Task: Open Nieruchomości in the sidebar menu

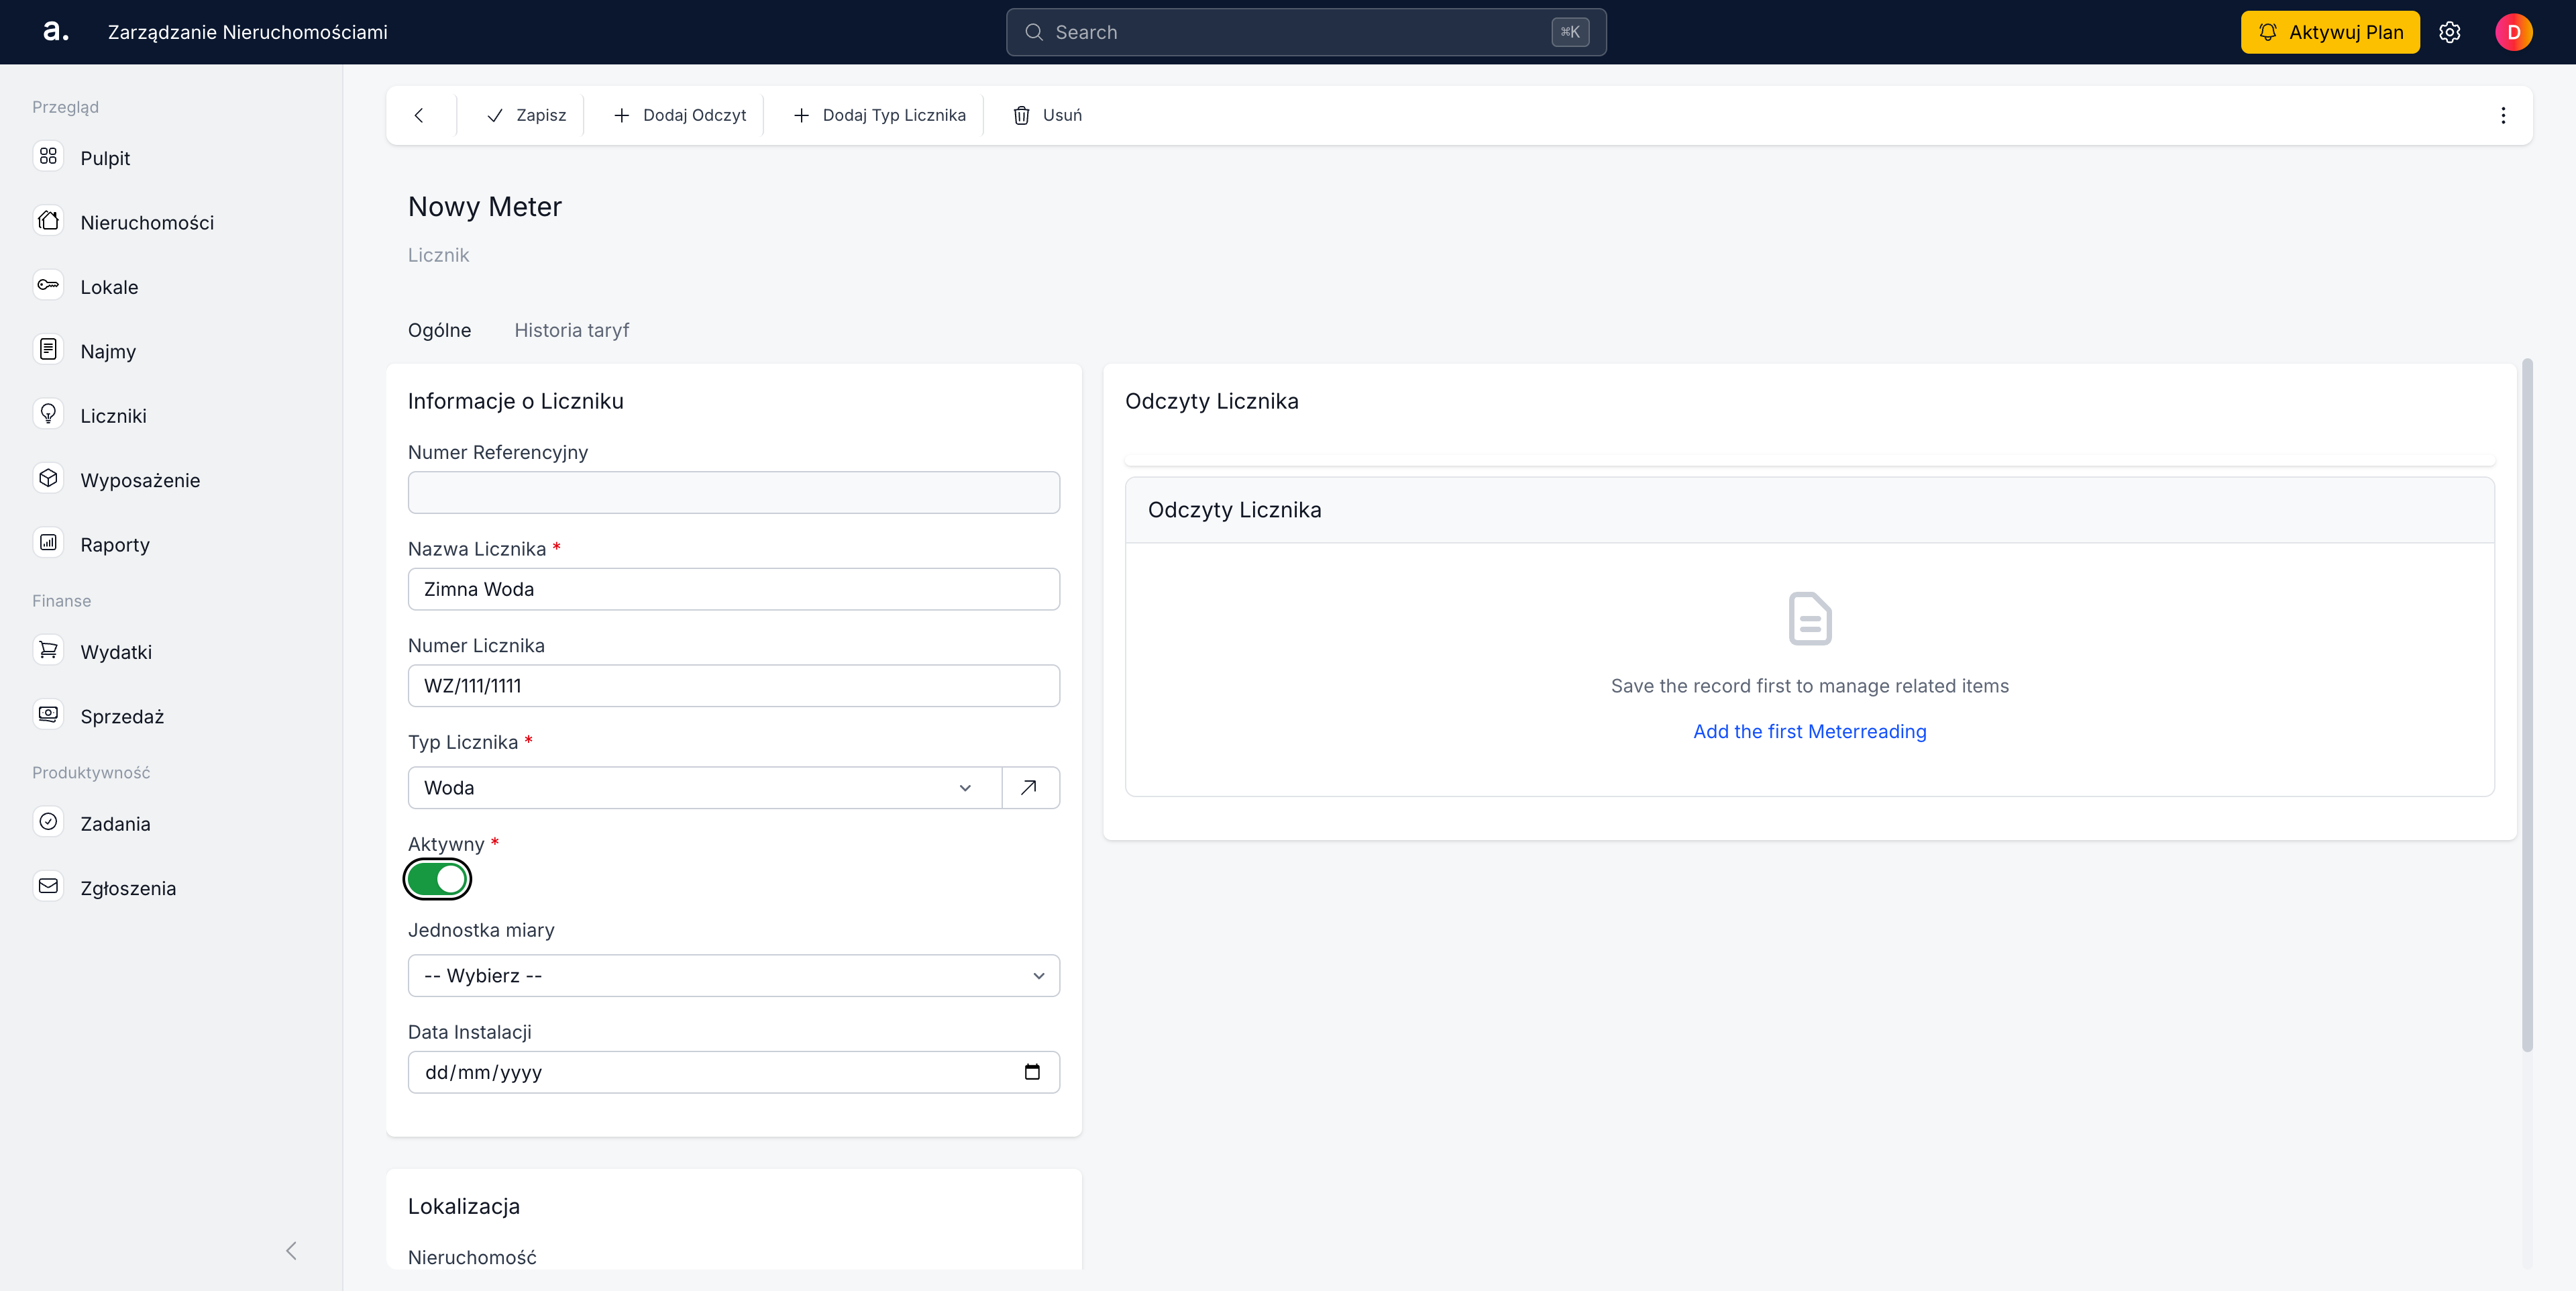Action: tap(147, 223)
